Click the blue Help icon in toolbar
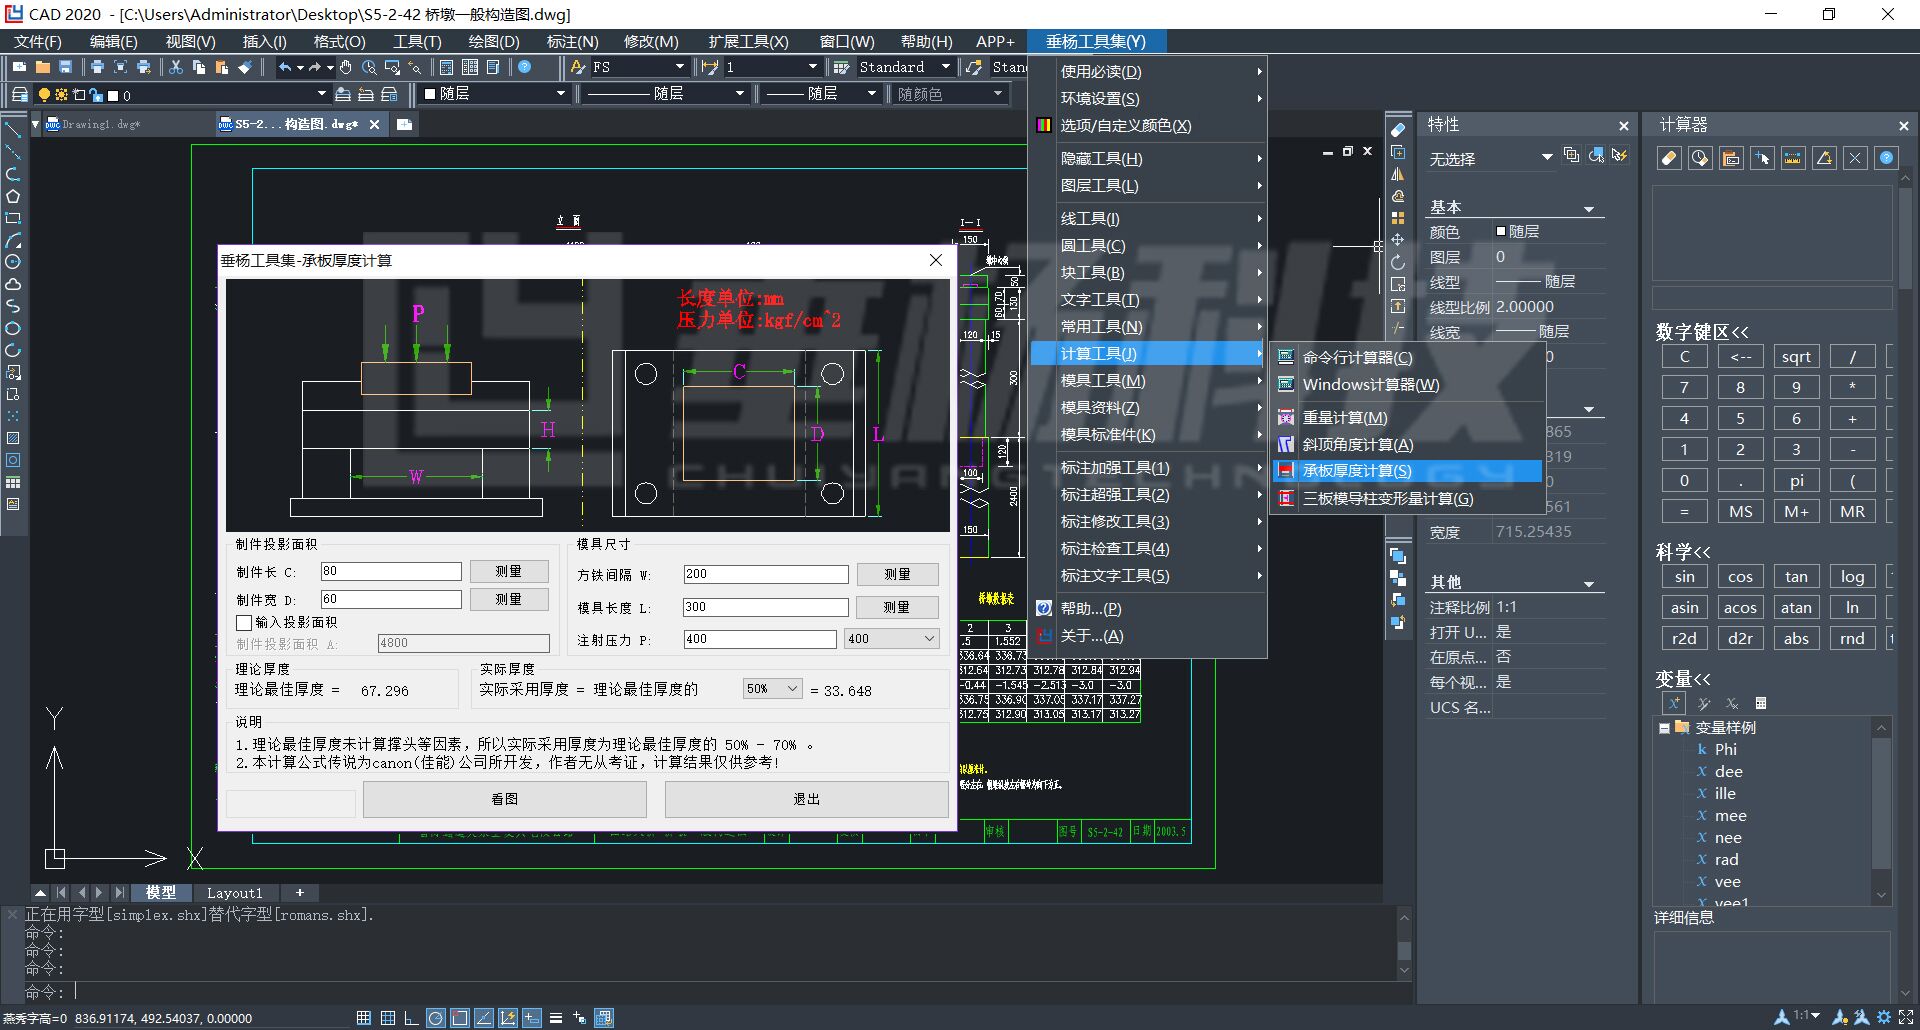Image resolution: width=1920 pixels, height=1030 pixels. point(524,67)
